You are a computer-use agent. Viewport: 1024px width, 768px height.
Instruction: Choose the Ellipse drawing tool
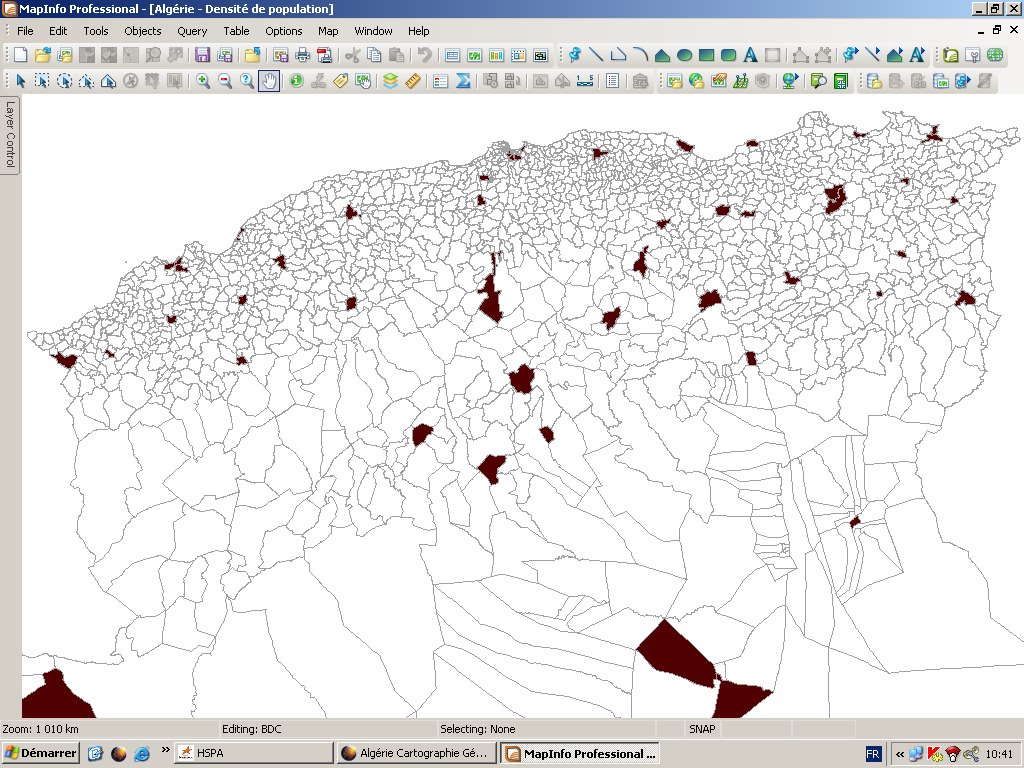pyautogui.click(x=684, y=55)
